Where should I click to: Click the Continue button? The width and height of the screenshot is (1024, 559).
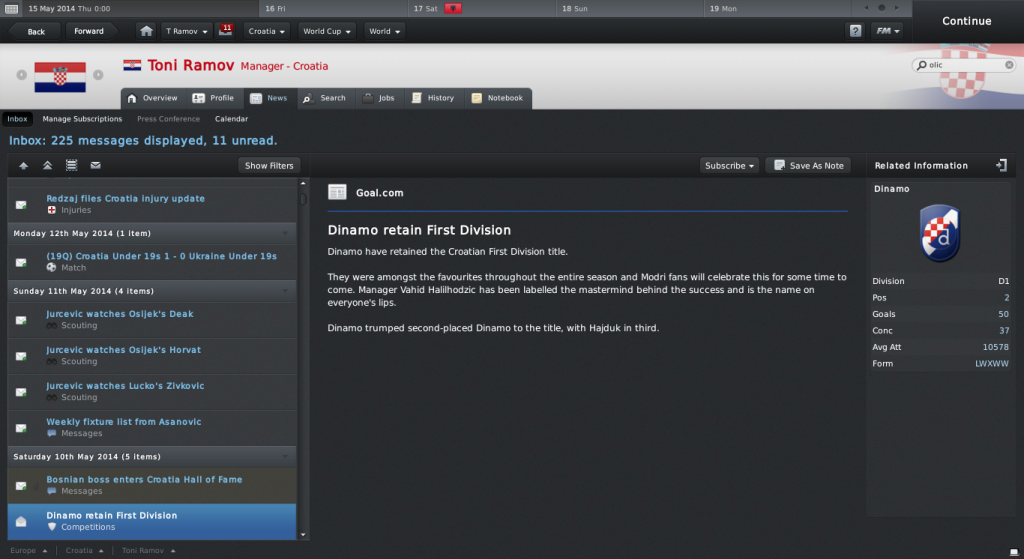(967, 21)
